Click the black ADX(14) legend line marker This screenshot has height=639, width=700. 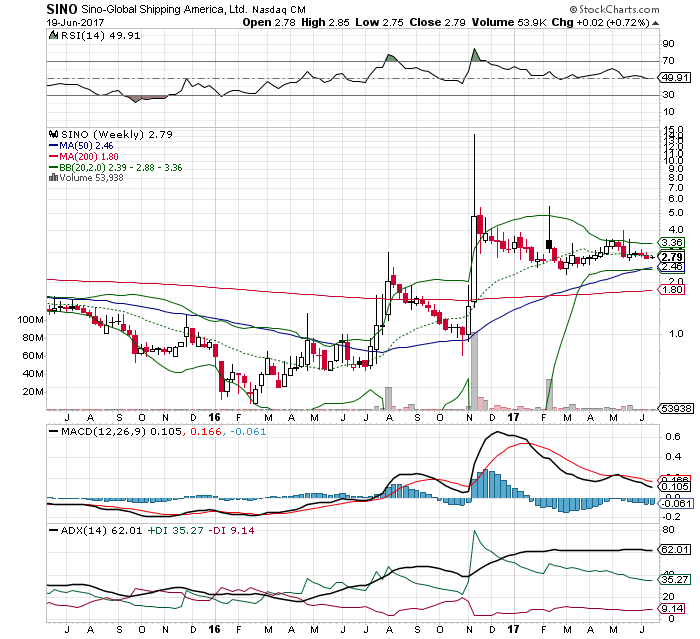click(54, 530)
